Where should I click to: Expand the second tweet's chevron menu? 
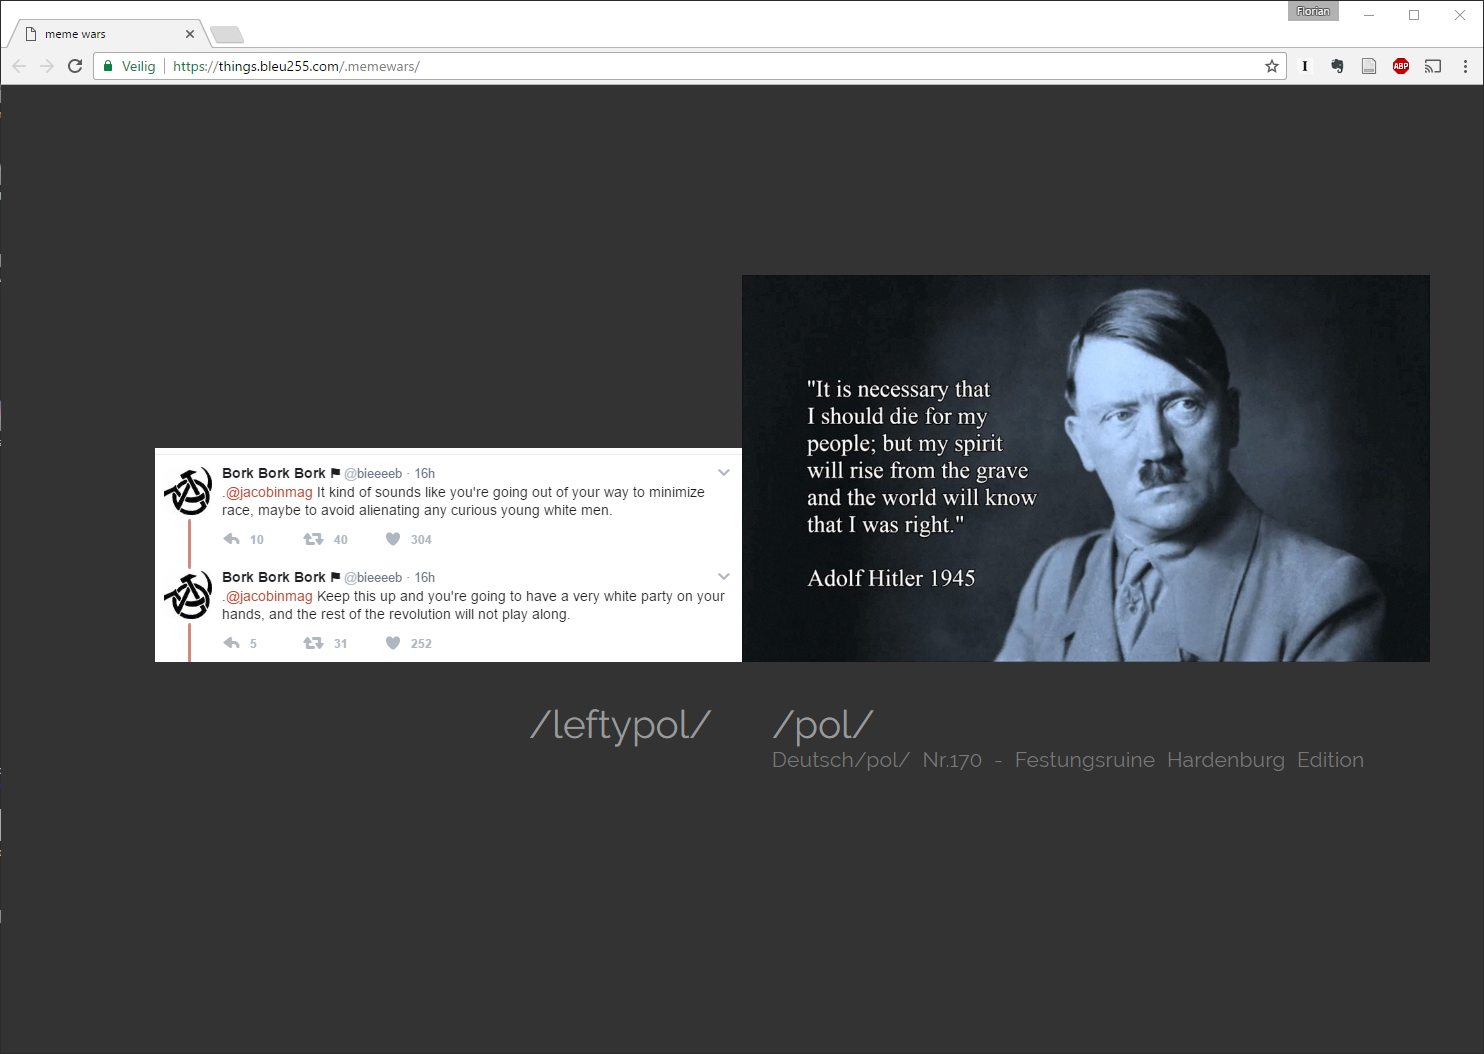point(724,576)
